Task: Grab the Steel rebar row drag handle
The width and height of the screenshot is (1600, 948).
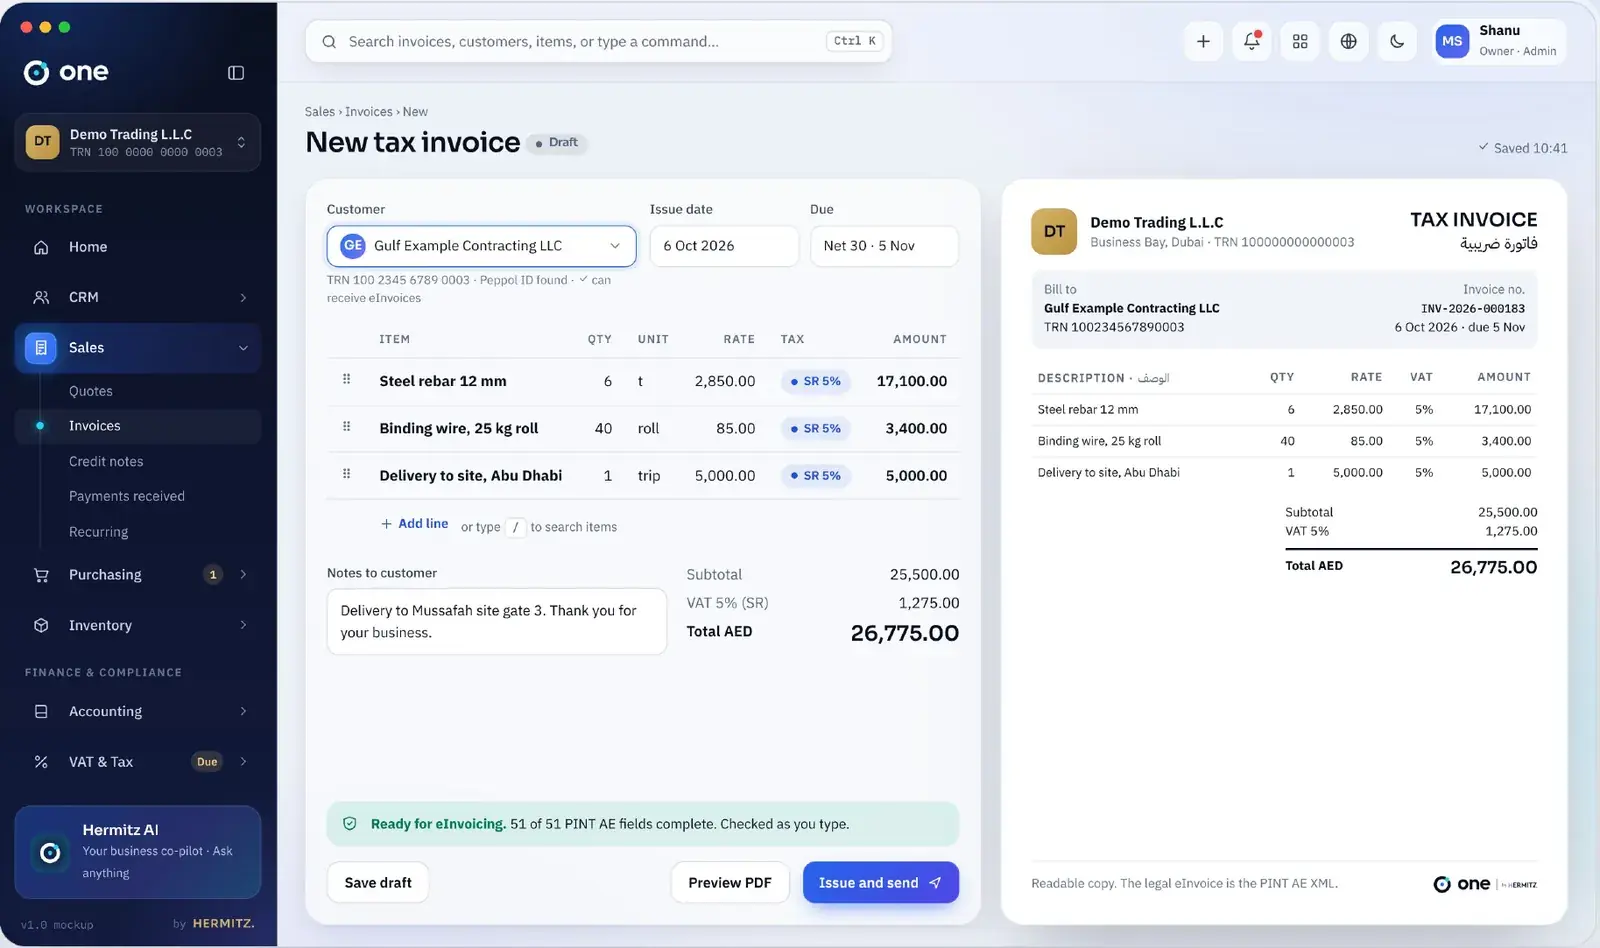Action: click(x=346, y=379)
